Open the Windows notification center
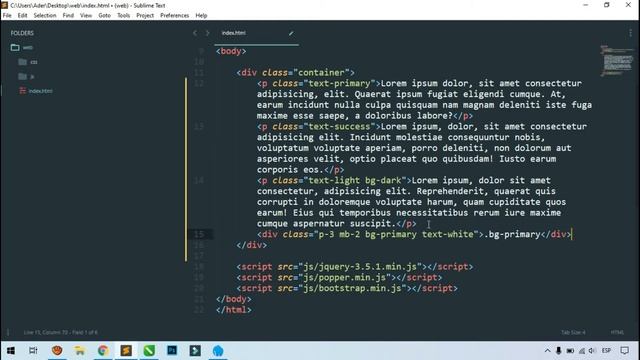Viewport: 640px width, 360px height. [x=624, y=351]
